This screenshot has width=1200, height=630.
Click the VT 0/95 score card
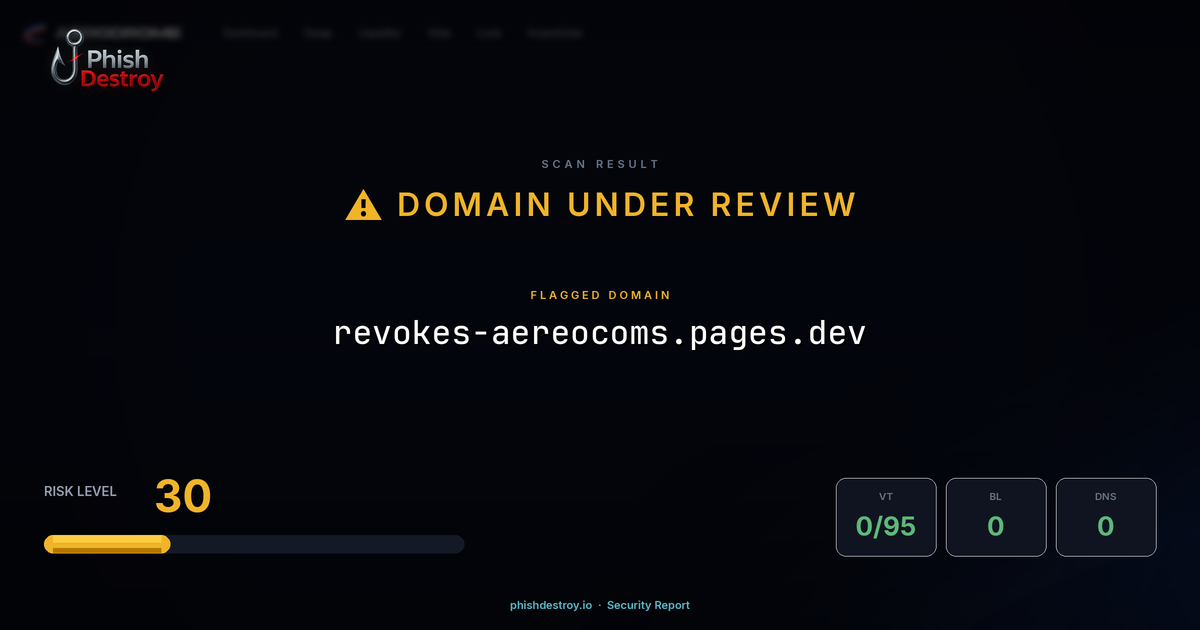[886, 517]
